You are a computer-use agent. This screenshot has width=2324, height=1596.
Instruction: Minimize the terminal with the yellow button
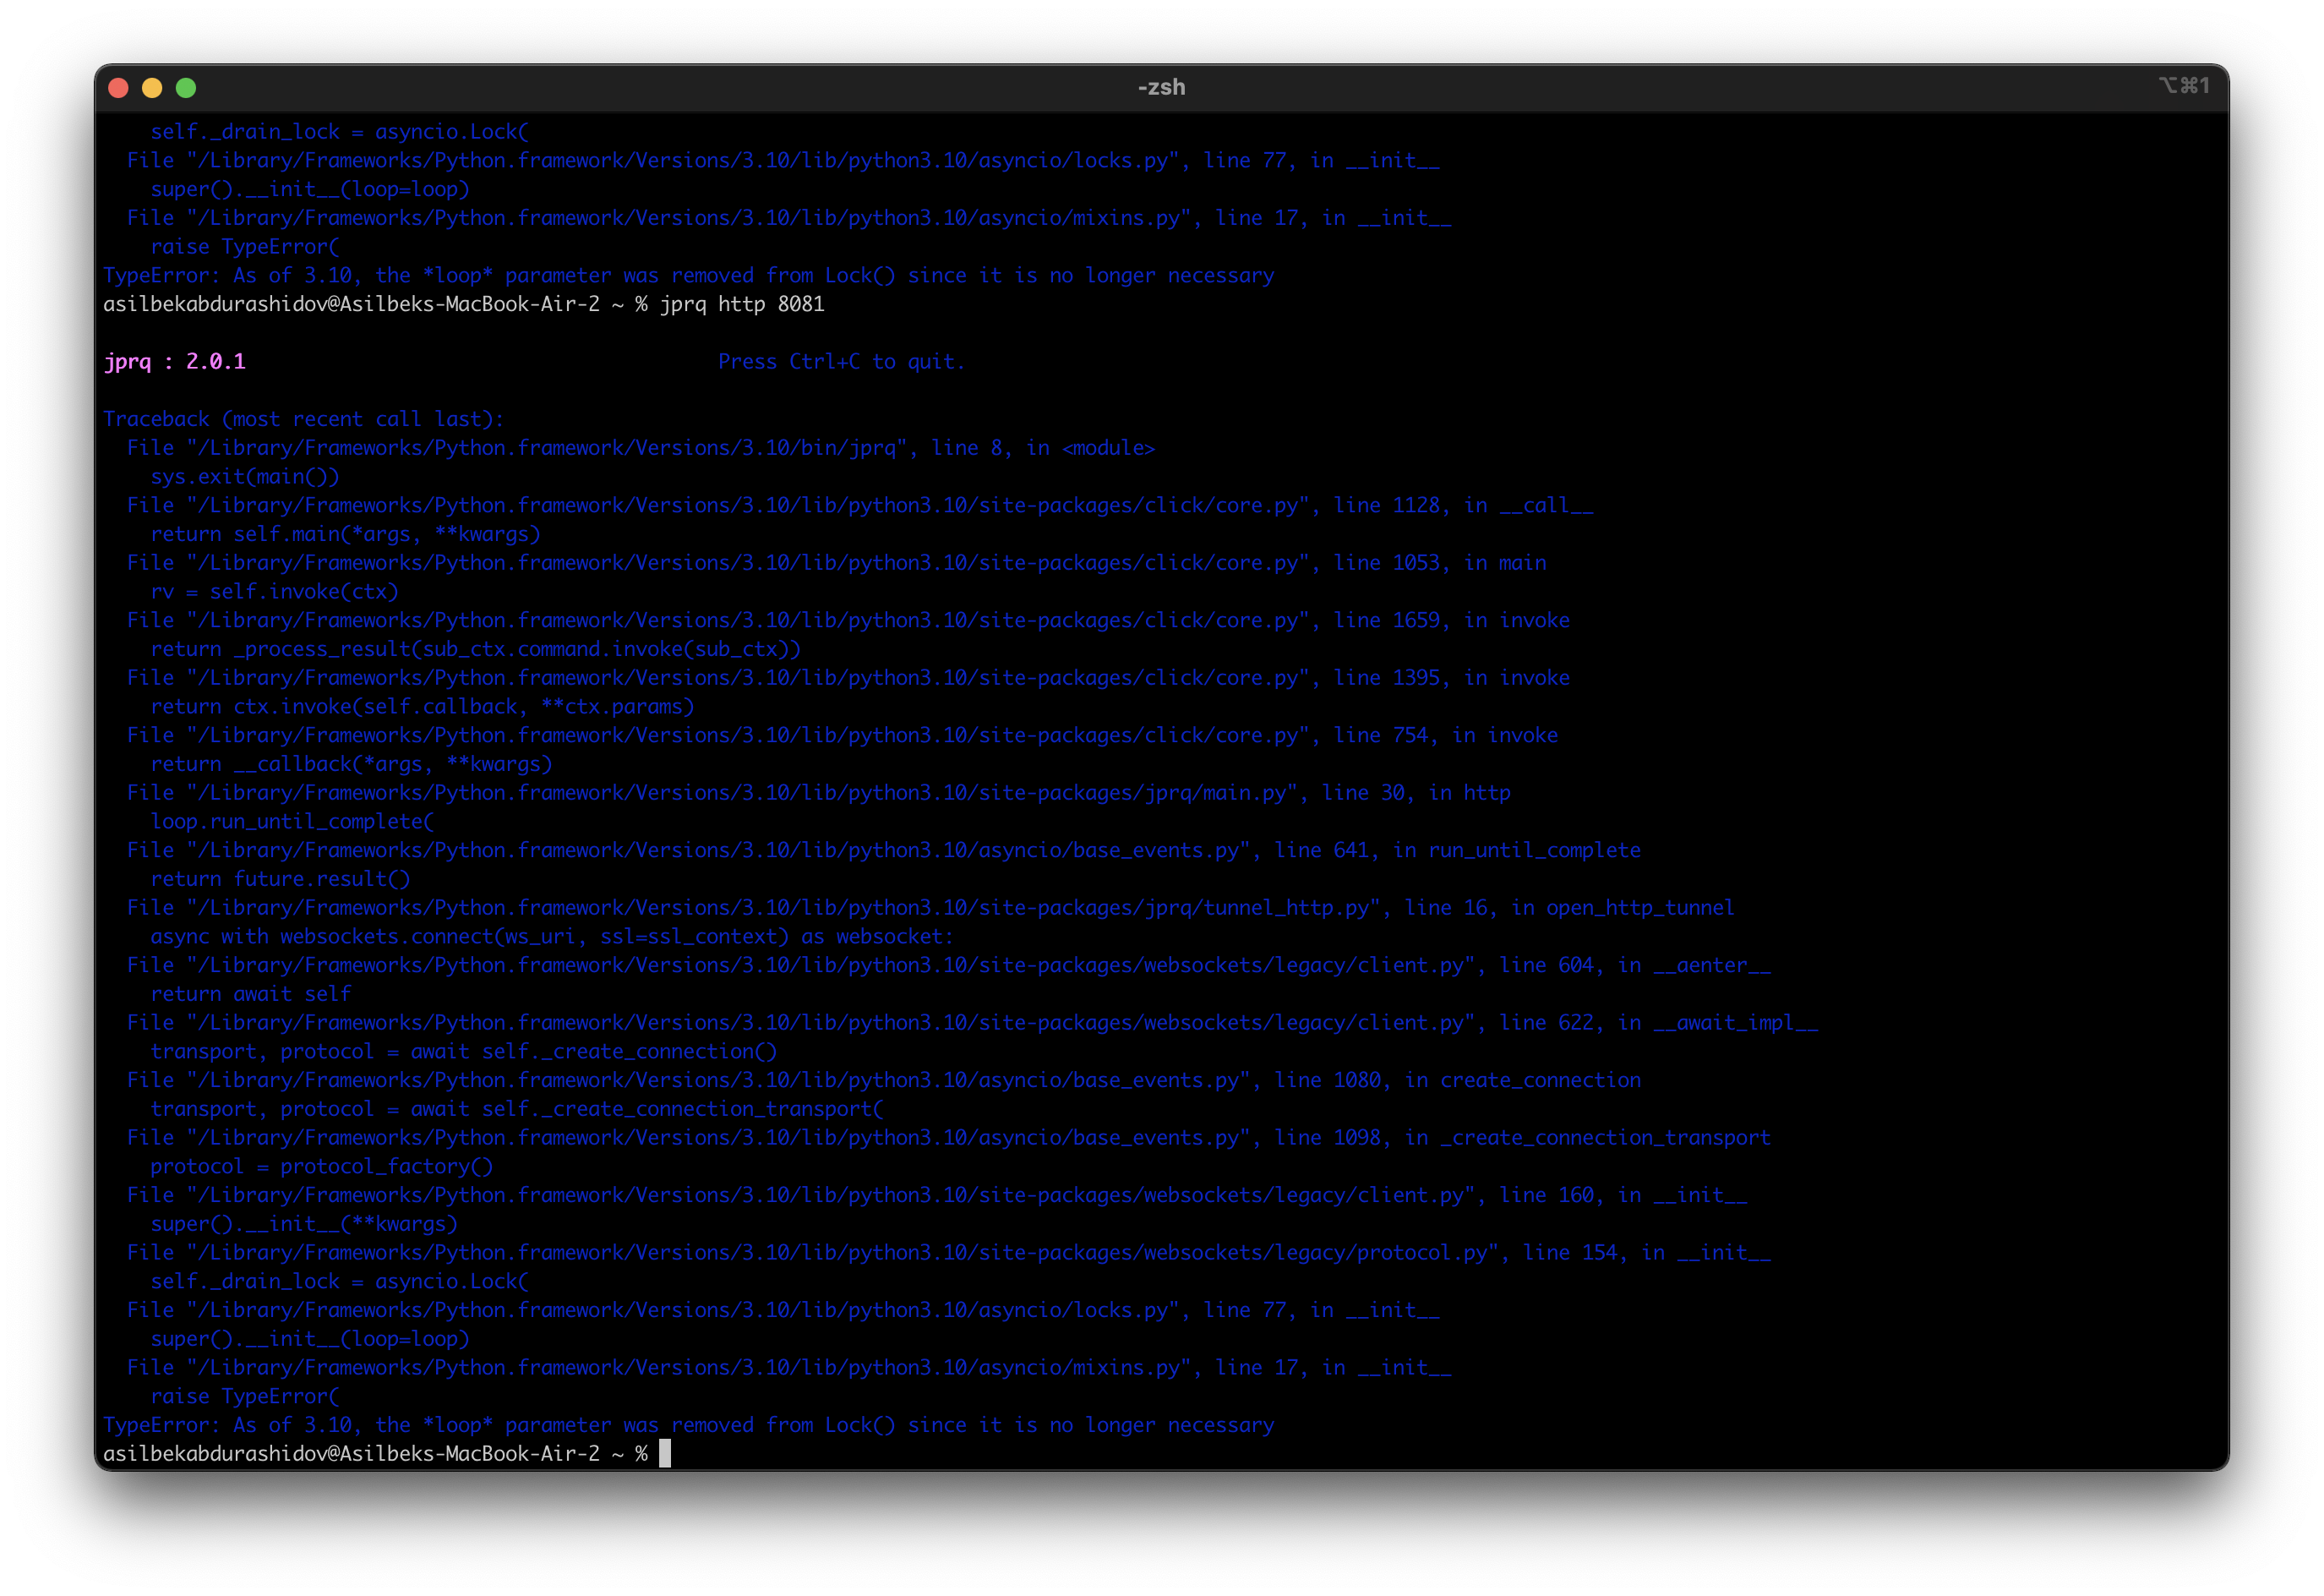pos(152,88)
